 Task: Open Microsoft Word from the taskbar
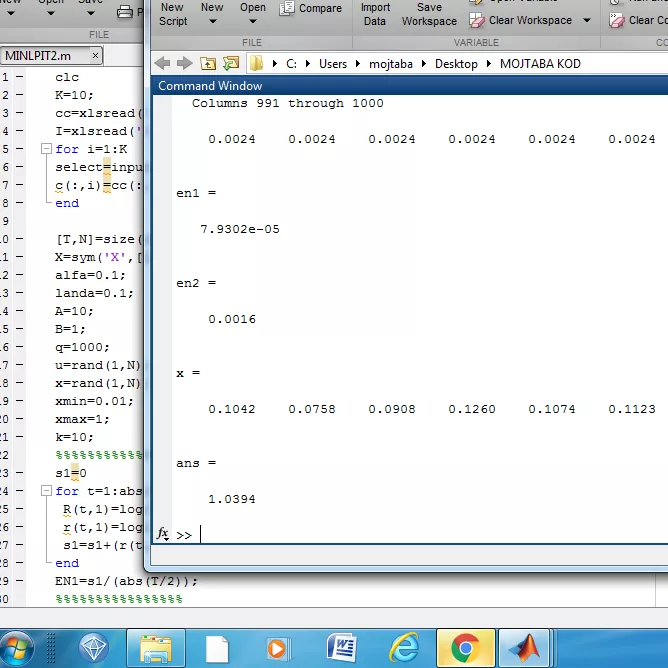coord(341,648)
